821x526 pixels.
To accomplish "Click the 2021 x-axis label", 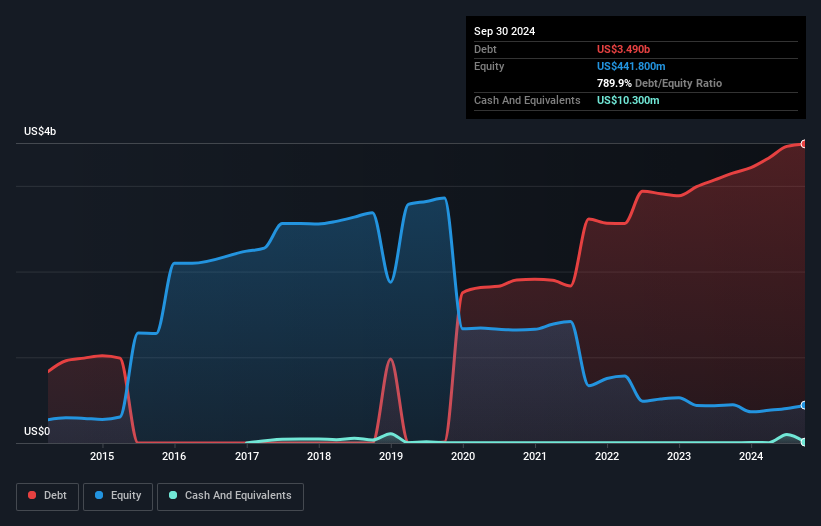I will (535, 456).
